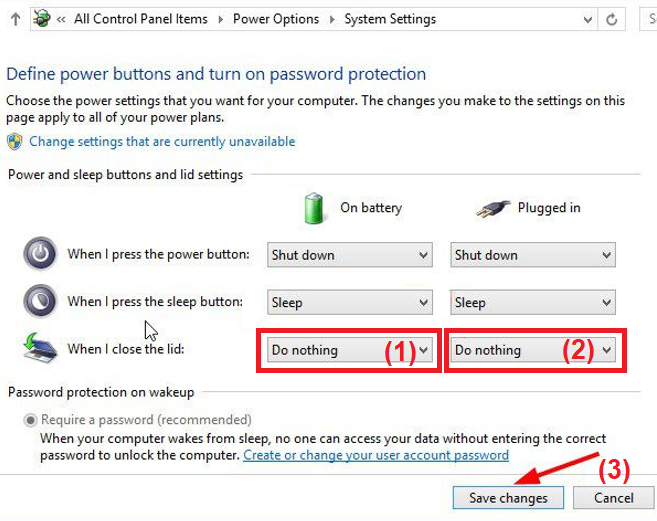Image resolution: width=657 pixels, height=521 pixels.
Task: Expand close lid Plugged in dropdown
Action: [x=532, y=350]
